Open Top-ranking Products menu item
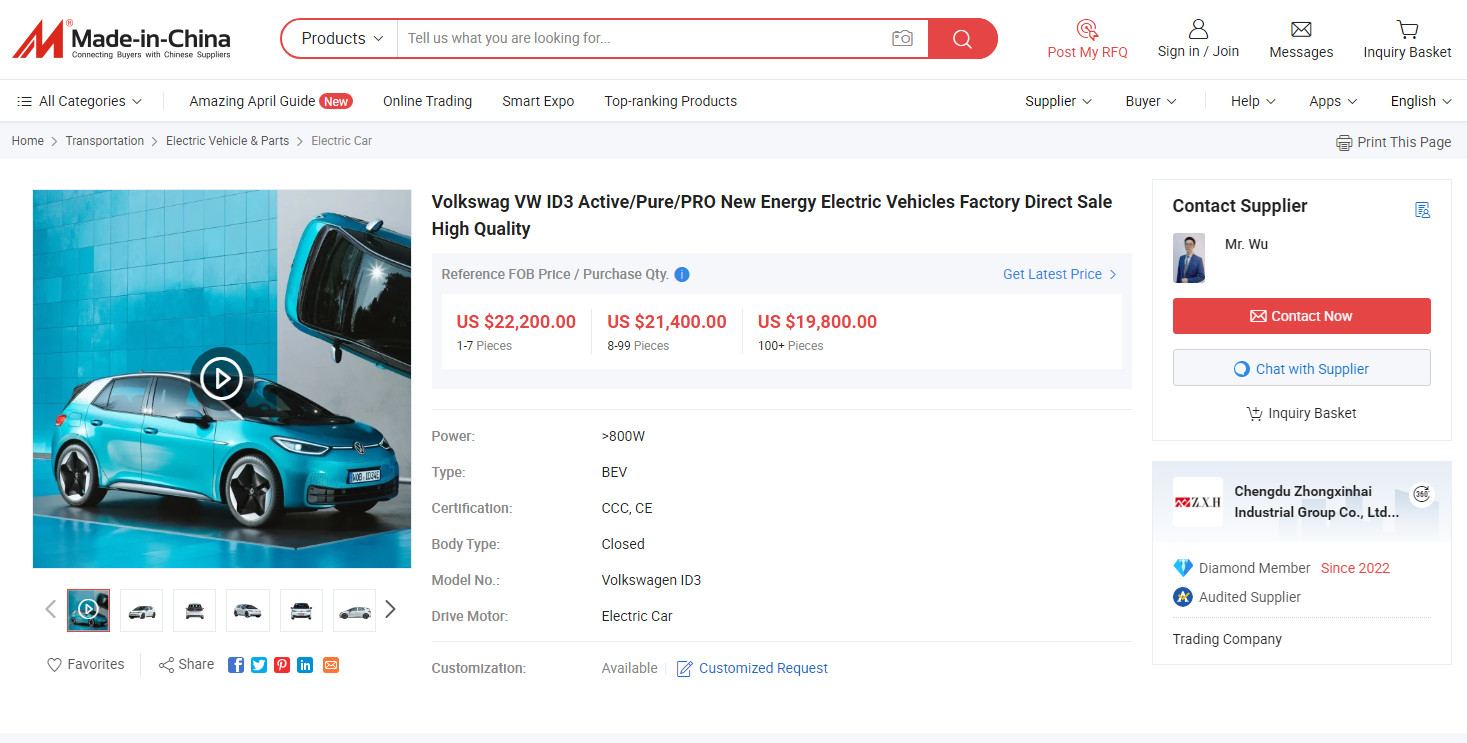 670,101
